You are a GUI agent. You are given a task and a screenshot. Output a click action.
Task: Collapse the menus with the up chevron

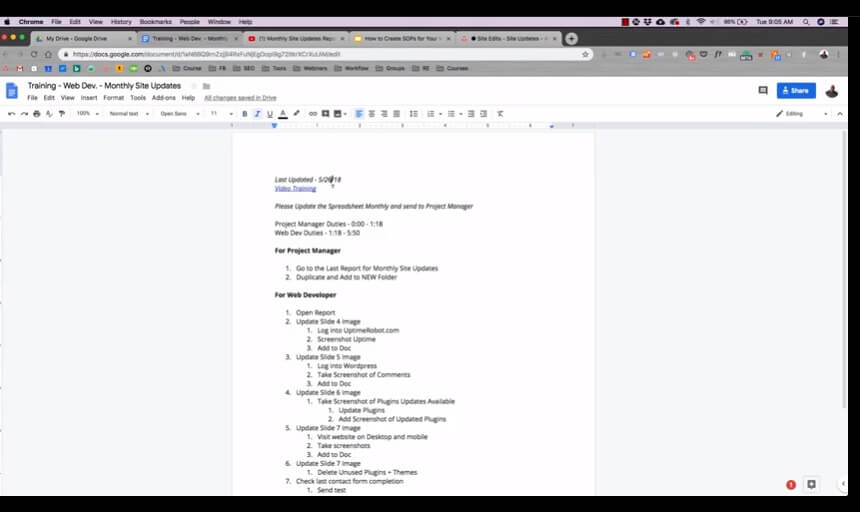pyautogui.click(x=840, y=113)
